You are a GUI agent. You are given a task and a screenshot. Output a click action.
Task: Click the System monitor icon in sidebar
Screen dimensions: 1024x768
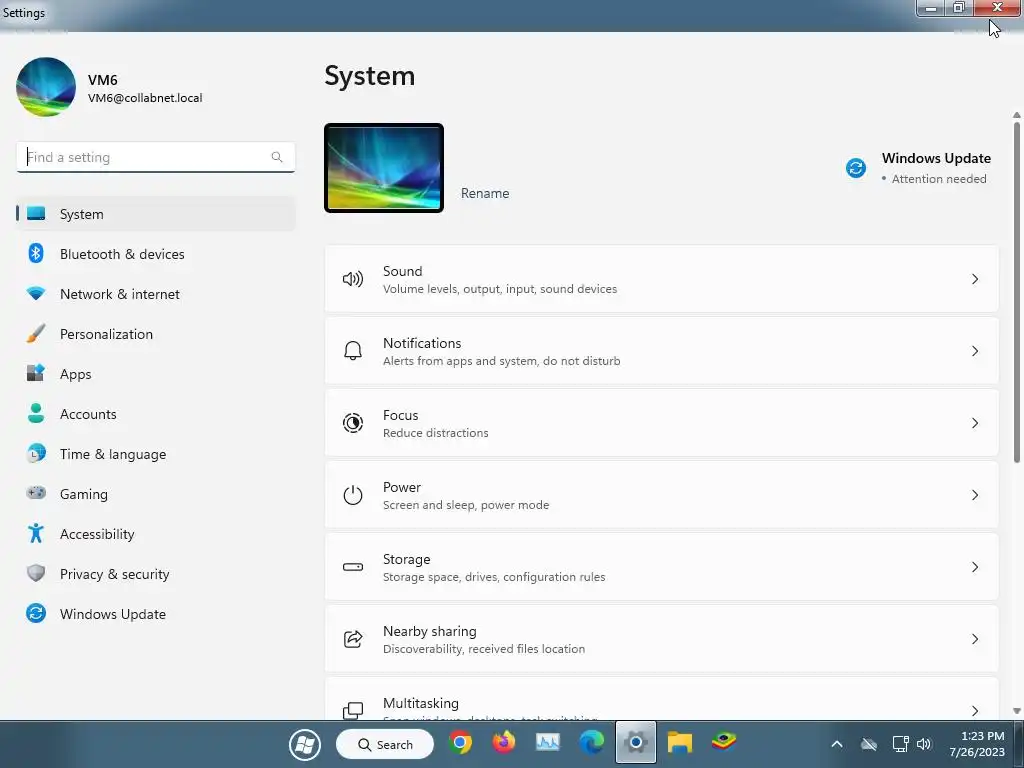pyautogui.click(x=36, y=214)
